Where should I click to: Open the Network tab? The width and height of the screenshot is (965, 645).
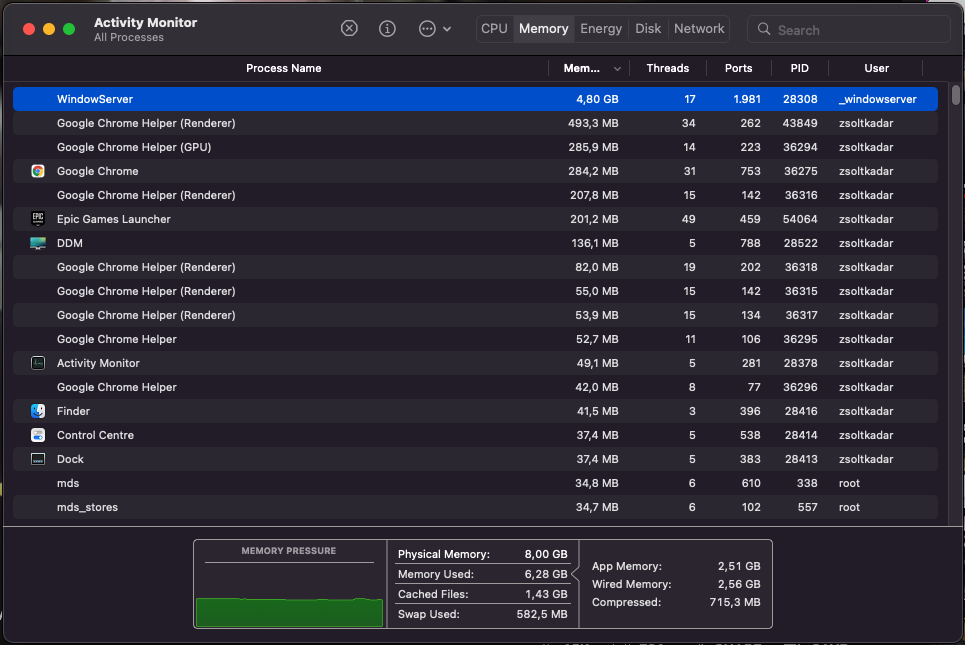click(699, 29)
